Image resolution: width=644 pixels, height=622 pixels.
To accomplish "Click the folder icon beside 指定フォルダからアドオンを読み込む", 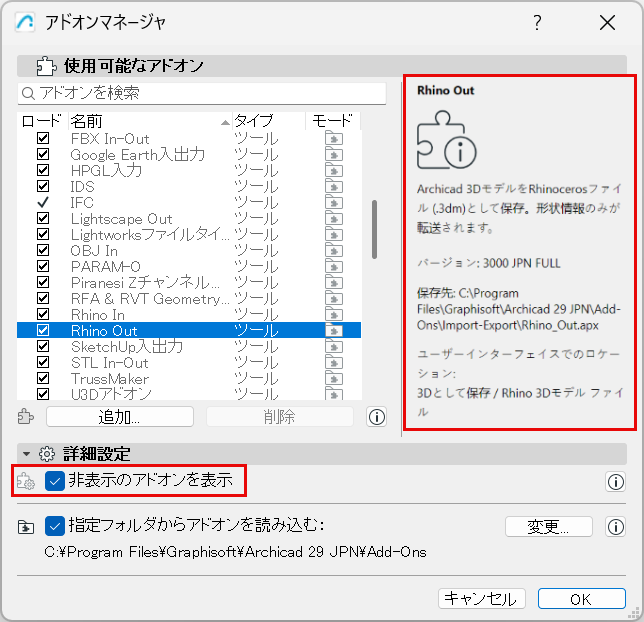I will coord(26,527).
